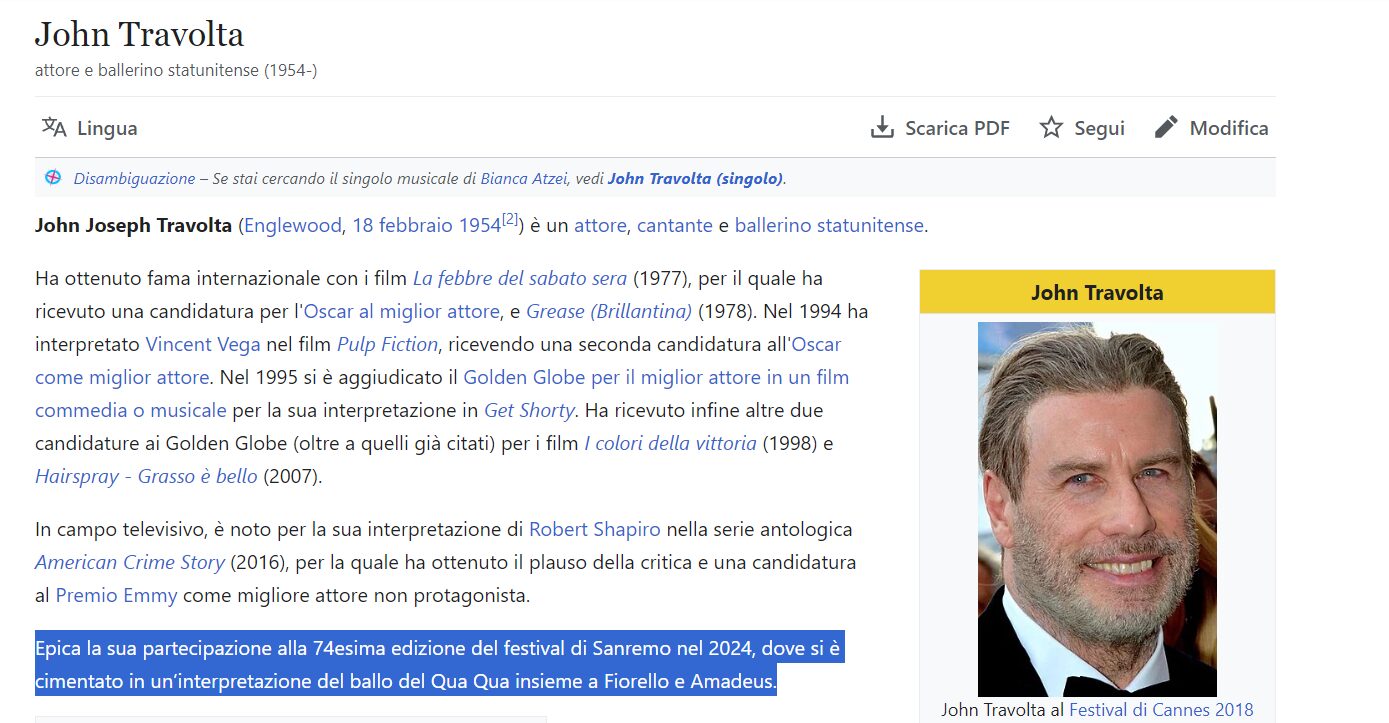The image size is (1389, 723).
Task: Follow the Vincent Vega link
Action: pyautogui.click(x=203, y=344)
